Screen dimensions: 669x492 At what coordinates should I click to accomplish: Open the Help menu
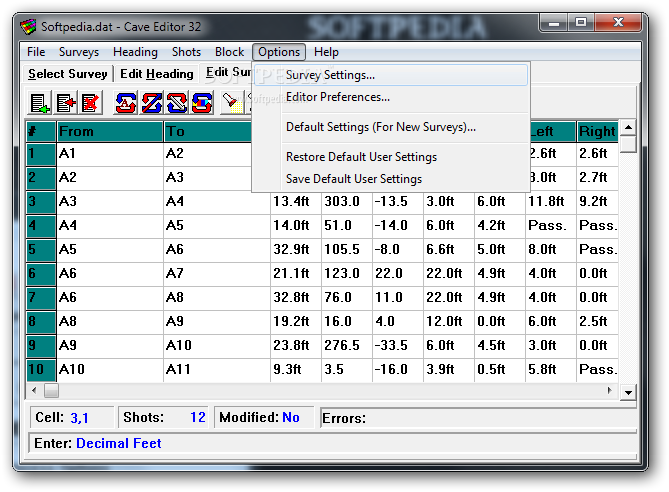pyautogui.click(x=326, y=52)
